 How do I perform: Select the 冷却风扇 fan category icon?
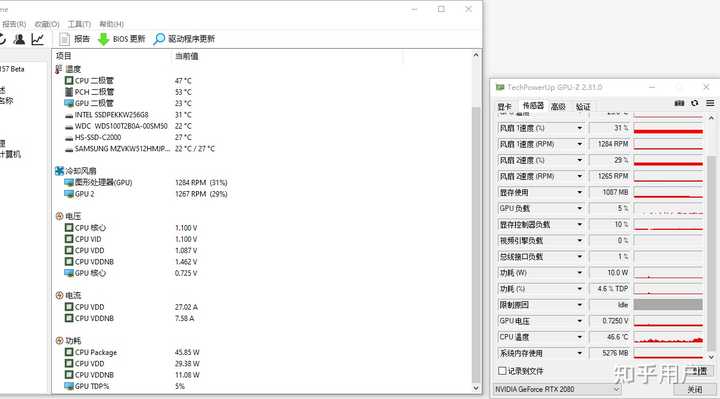point(59,171)
